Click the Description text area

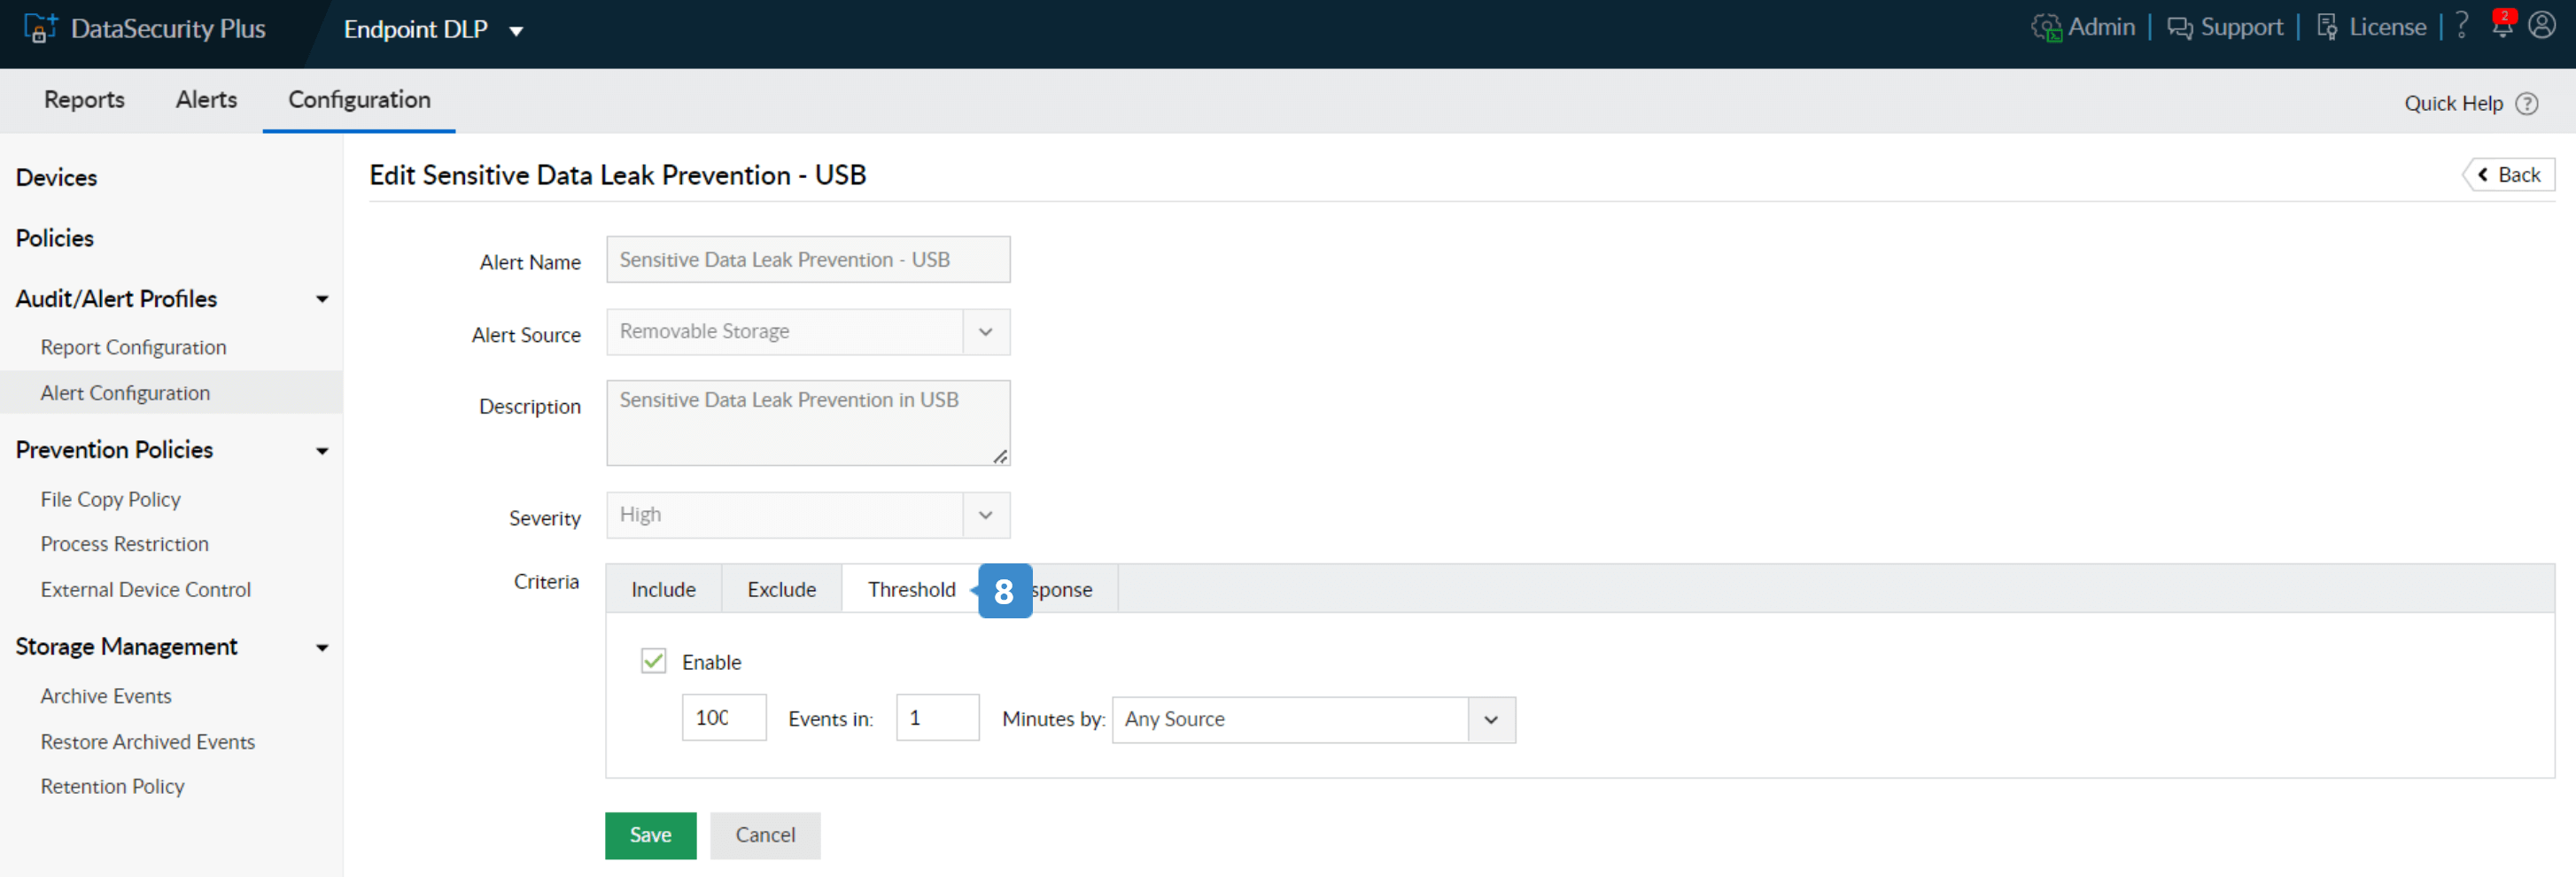tap(808, 423)
